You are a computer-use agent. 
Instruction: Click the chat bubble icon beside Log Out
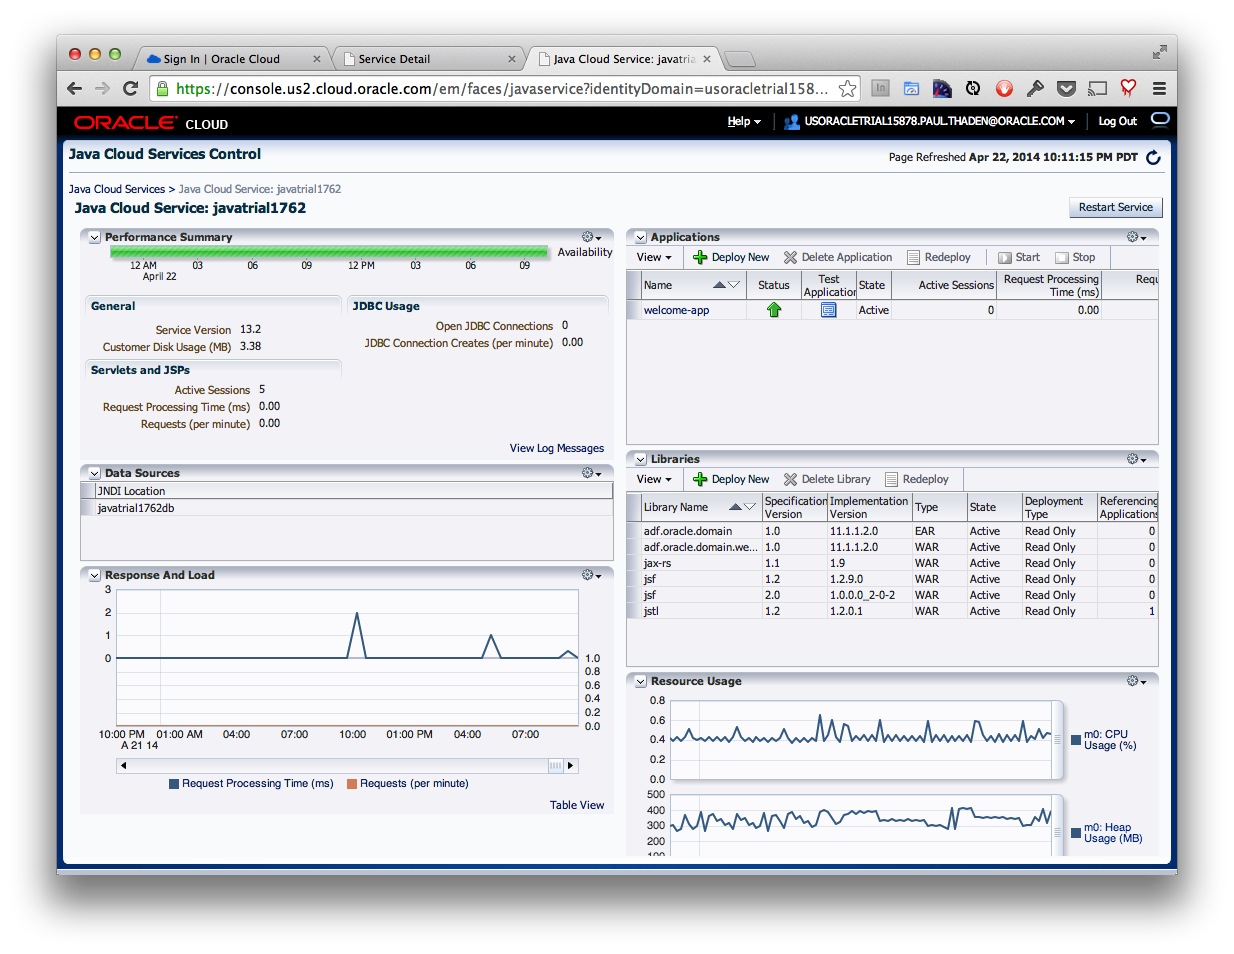pos(1159,120)
